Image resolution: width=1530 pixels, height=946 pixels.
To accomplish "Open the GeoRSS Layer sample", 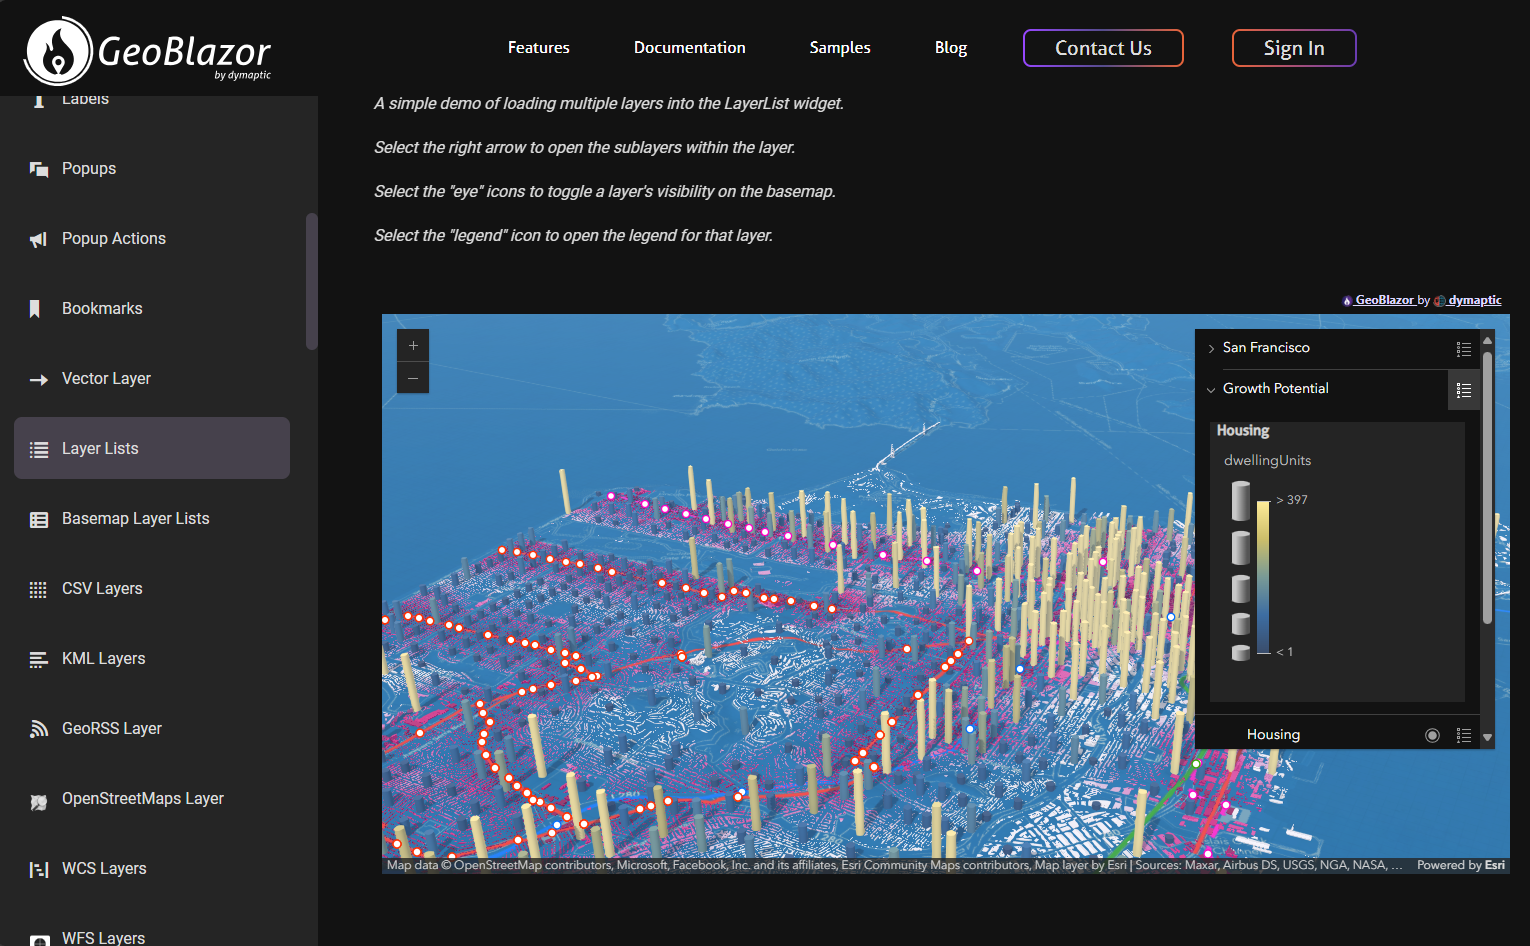I will (111, 729).
